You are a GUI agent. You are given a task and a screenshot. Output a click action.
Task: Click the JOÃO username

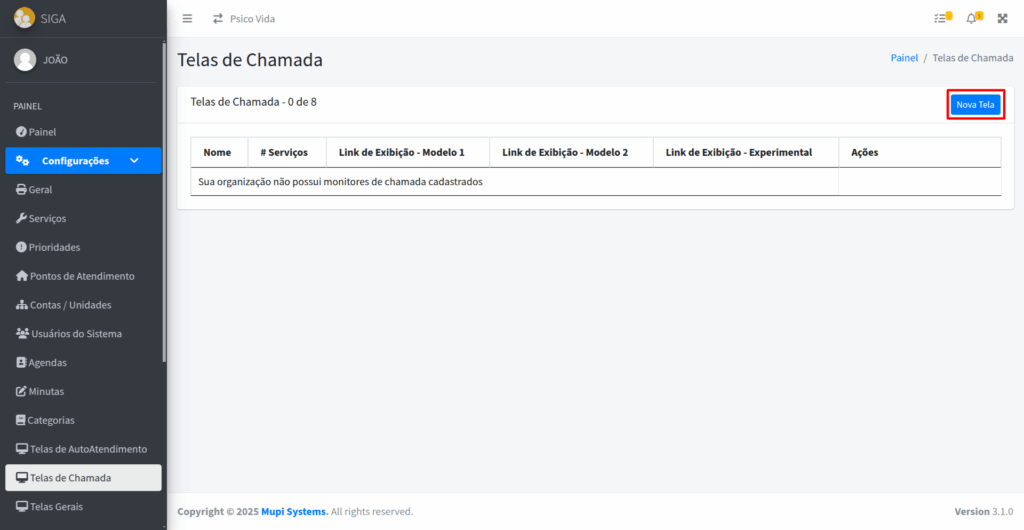pyautogui.click(x=56, y=60)
